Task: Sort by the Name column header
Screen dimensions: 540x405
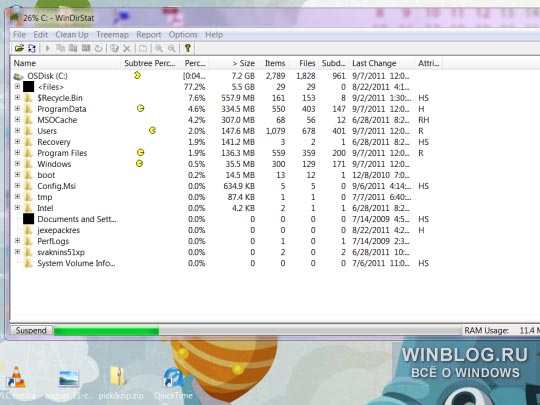Action: 65,63
